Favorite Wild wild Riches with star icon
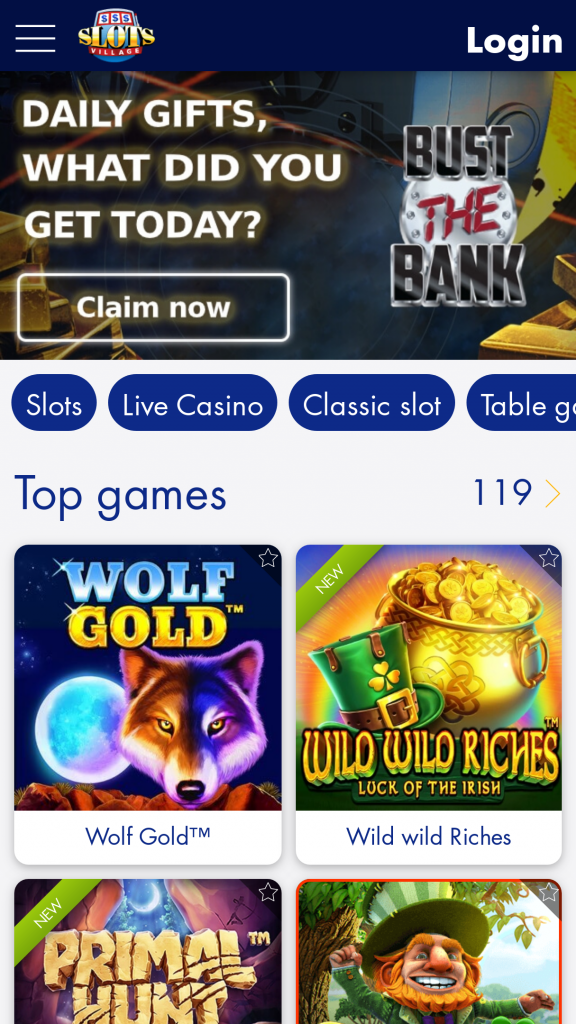The width and height of the screenshot is (576, 1024). coord(549,558)
